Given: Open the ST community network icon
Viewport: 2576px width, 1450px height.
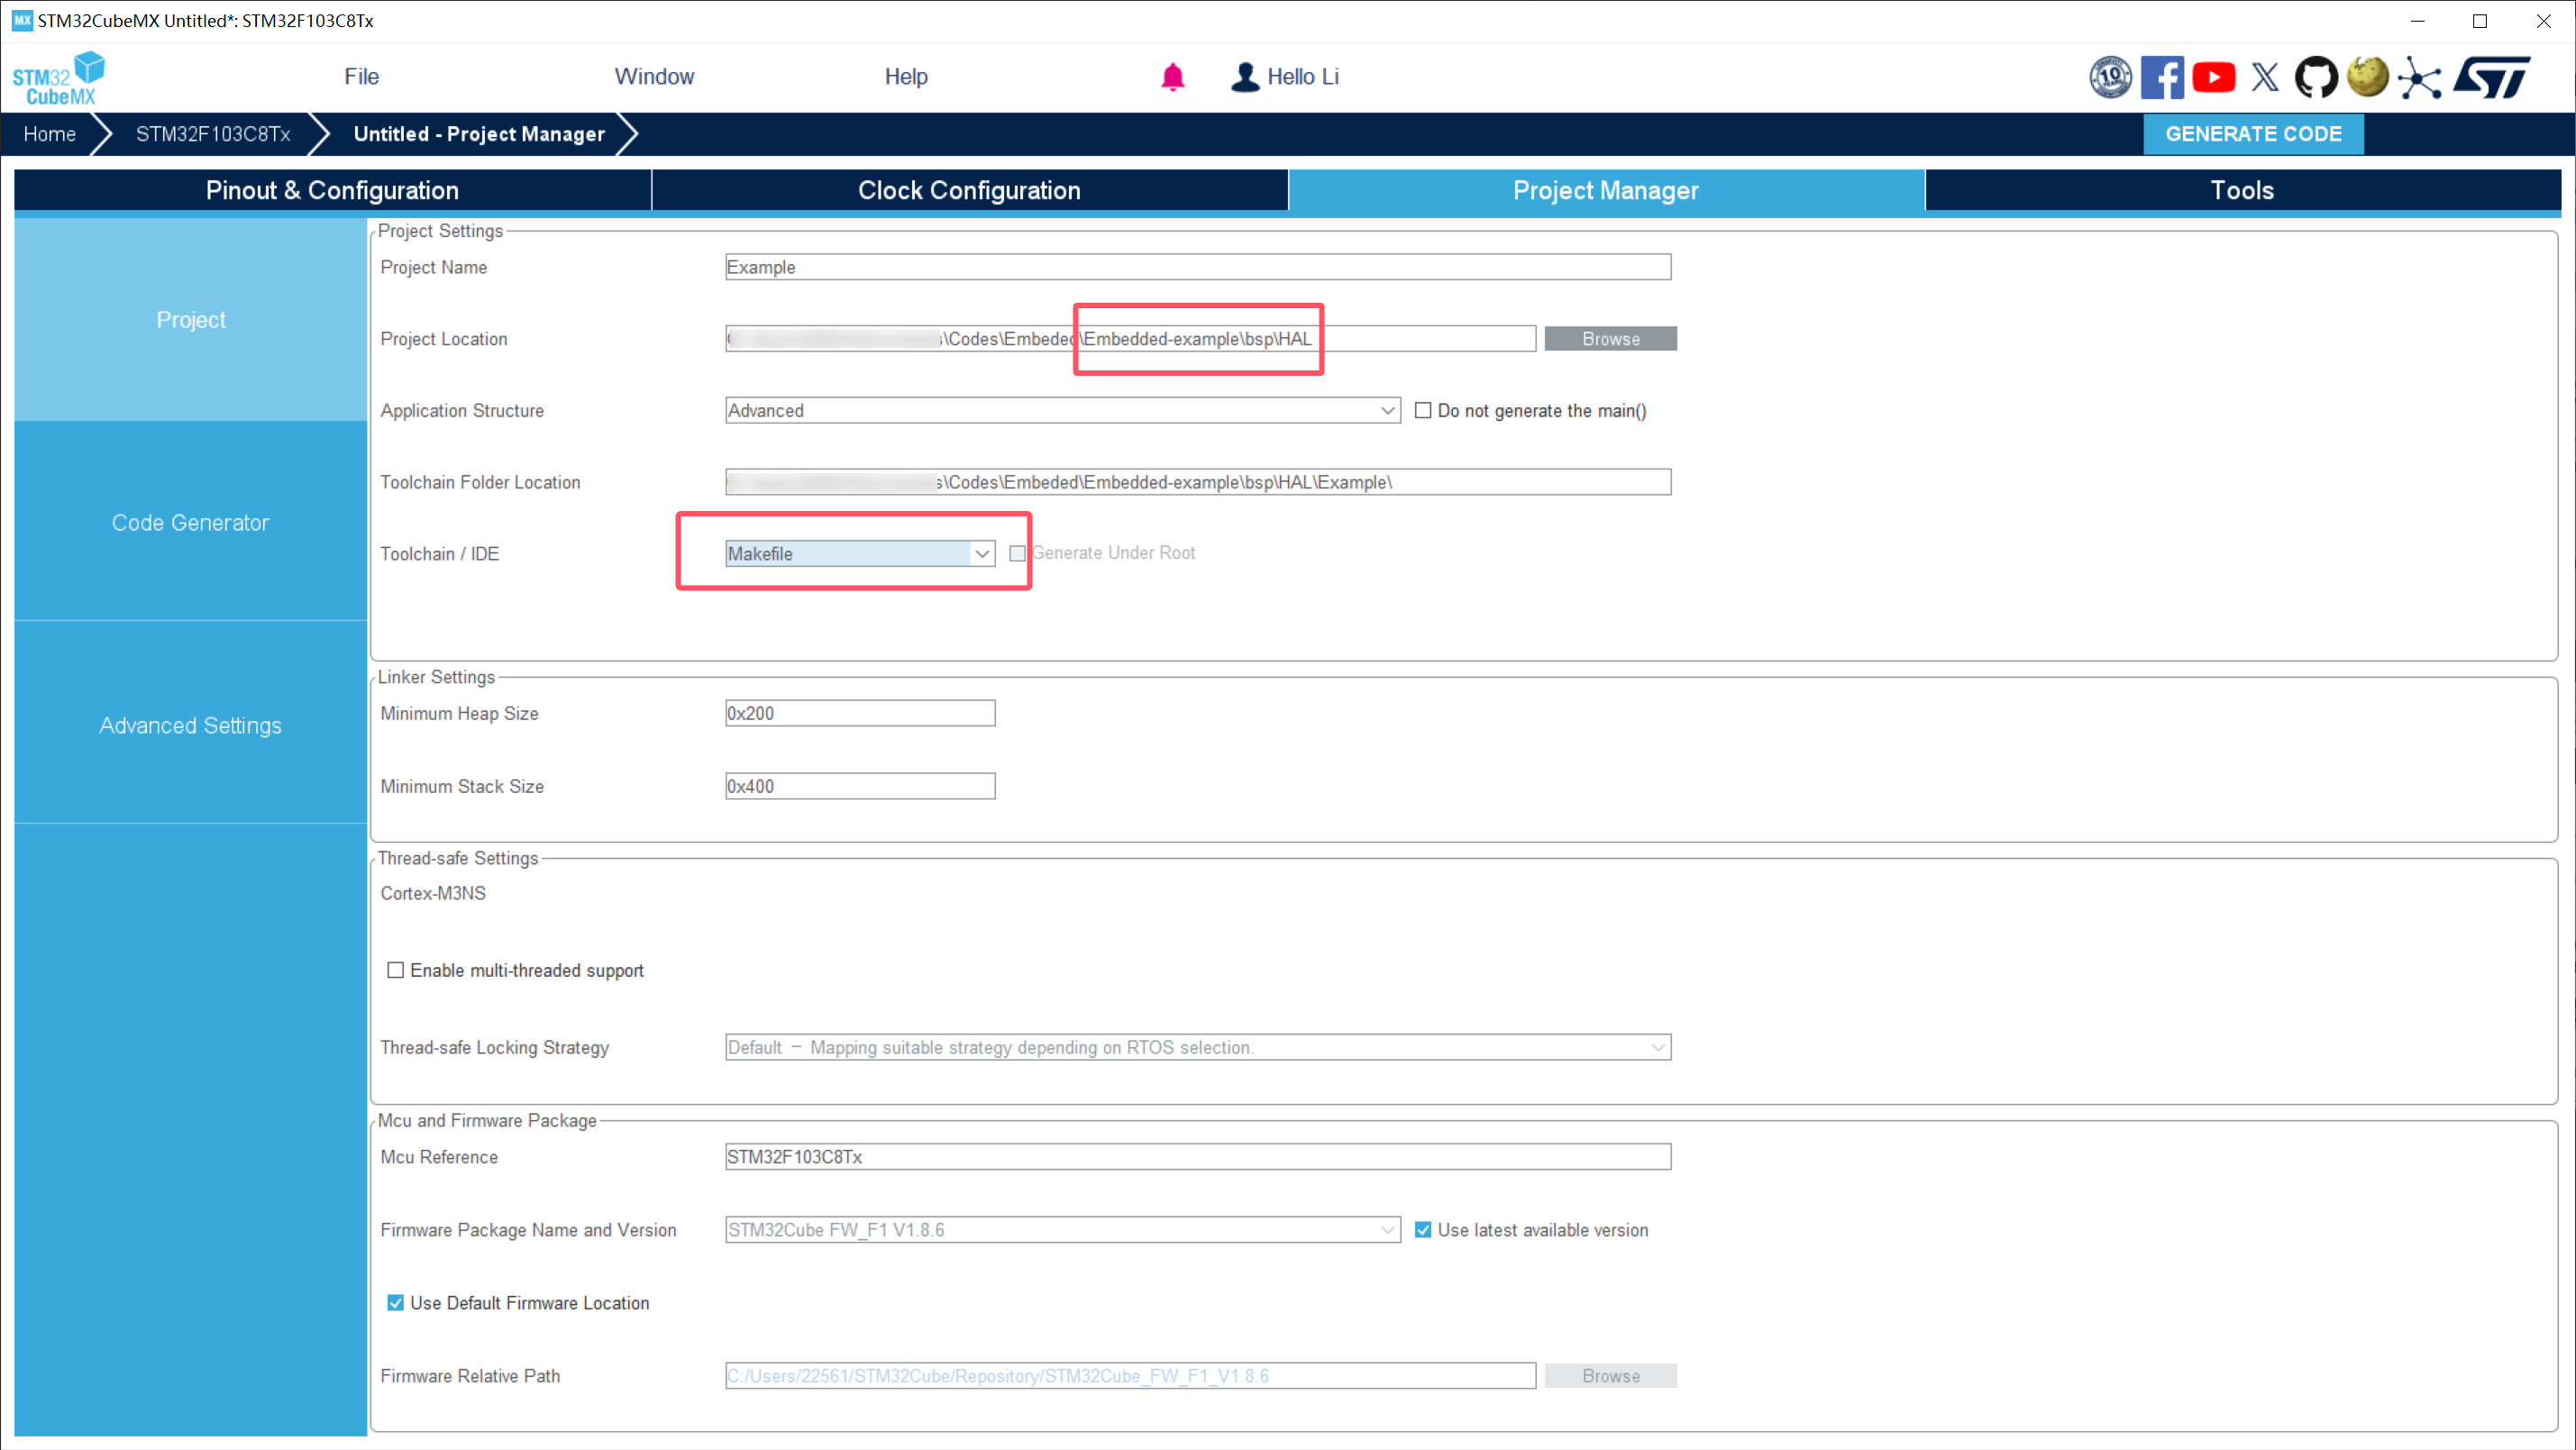Looking at the screenshot, I should pos(2419,77).
